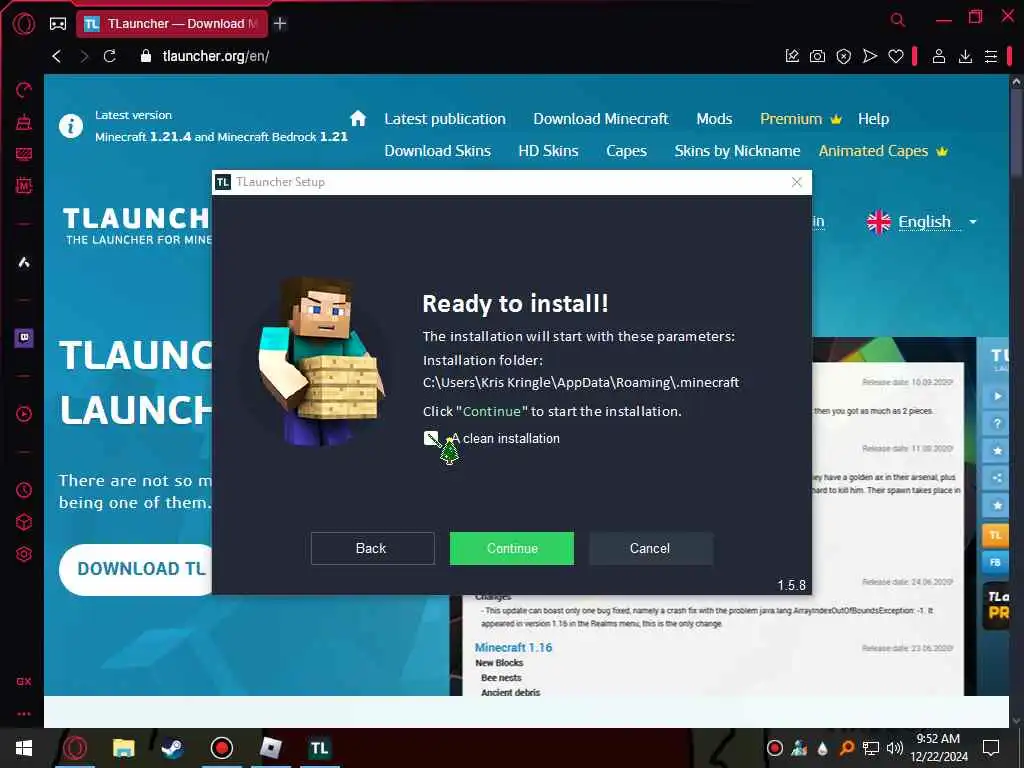Search tabs with the magnifier icon

click(x=898, y=20)
